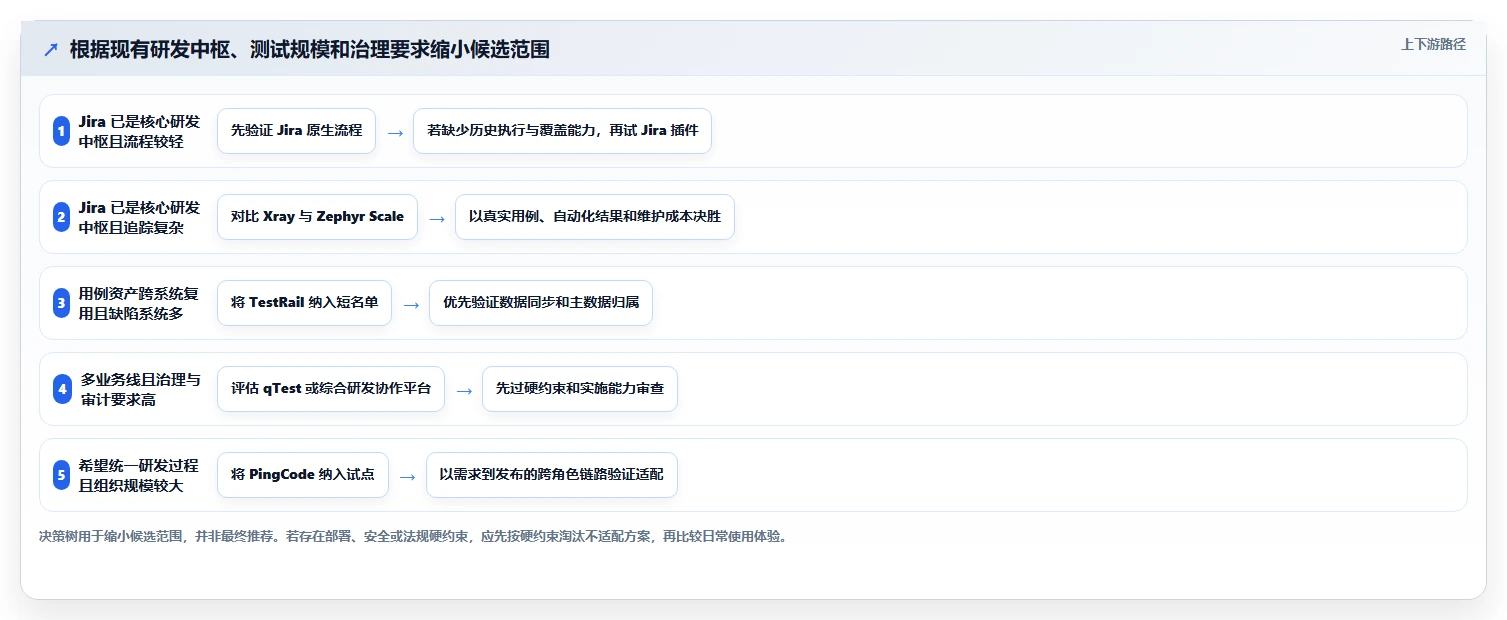Click the "对比 Xray 与 Zephyr Scale" chip

pos(317,217)
